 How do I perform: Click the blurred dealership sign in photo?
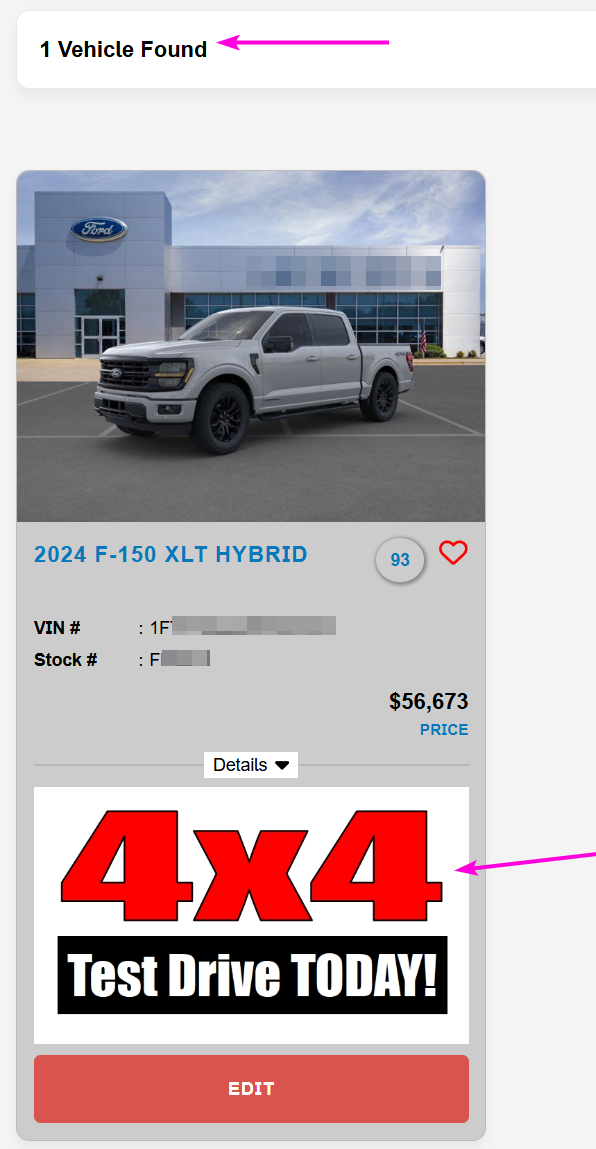coord(343,271)
